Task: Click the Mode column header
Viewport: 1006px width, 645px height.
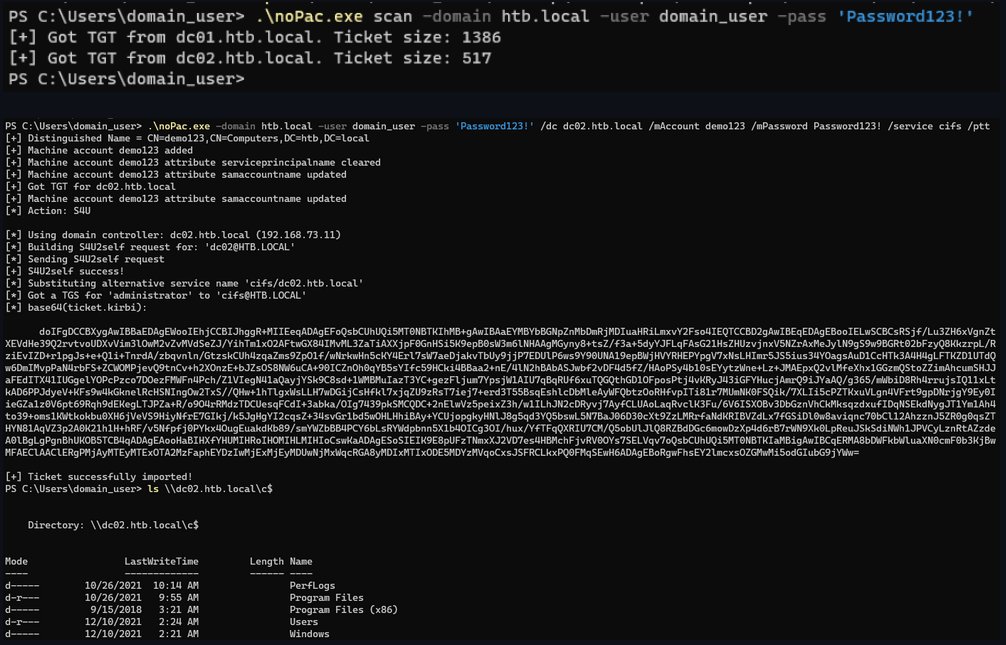Action: (x=17, y=562)
